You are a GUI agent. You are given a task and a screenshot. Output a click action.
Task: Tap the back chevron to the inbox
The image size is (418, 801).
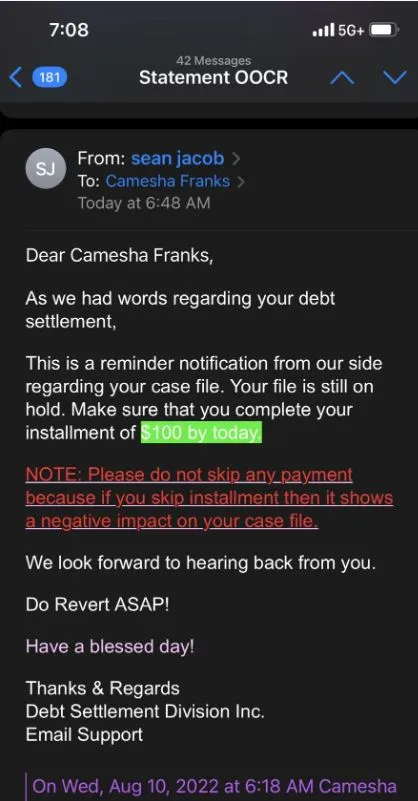coord(16,78)
